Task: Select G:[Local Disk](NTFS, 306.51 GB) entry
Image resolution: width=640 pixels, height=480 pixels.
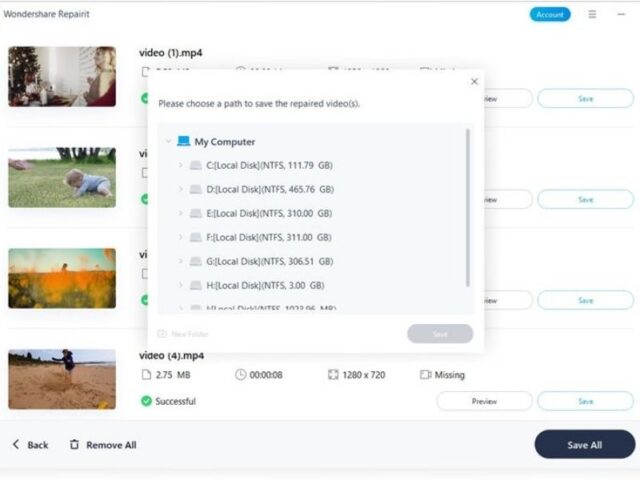Action: pyautogui.click(x=269, y=261)
